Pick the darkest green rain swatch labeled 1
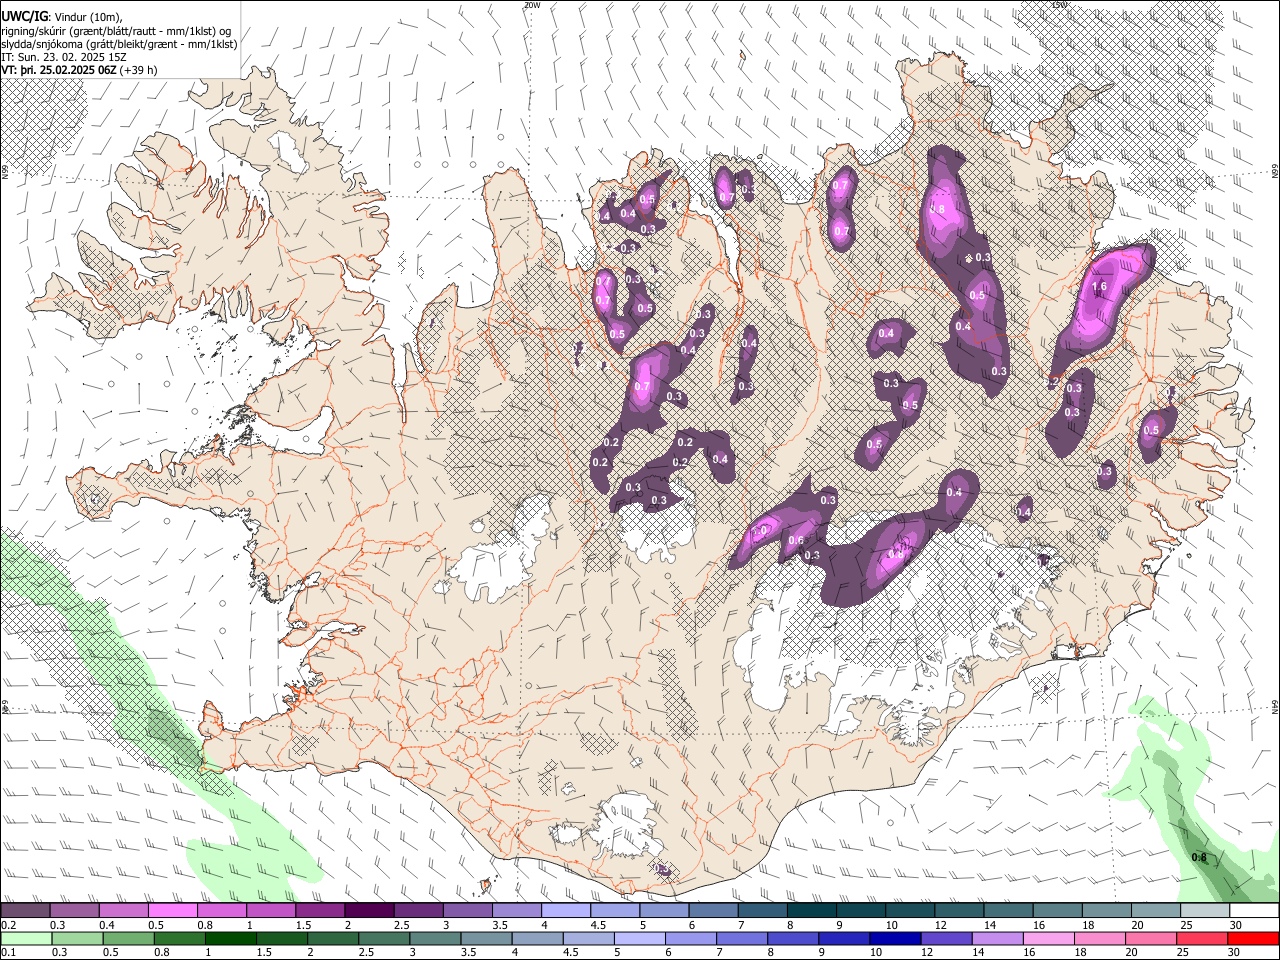Image resolution: width=1280 pixels, height=960 pixels. (232, 938)
